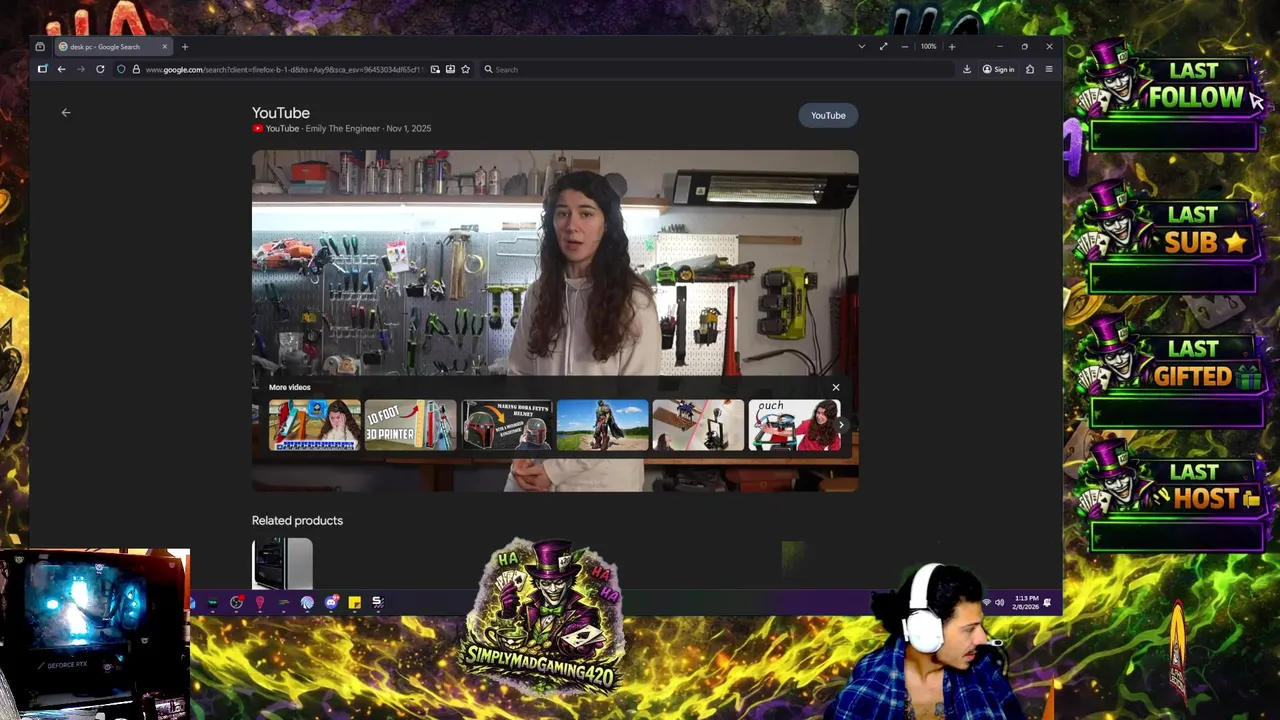Open the yellow sticky notes taskbar app

click(354, 603)
